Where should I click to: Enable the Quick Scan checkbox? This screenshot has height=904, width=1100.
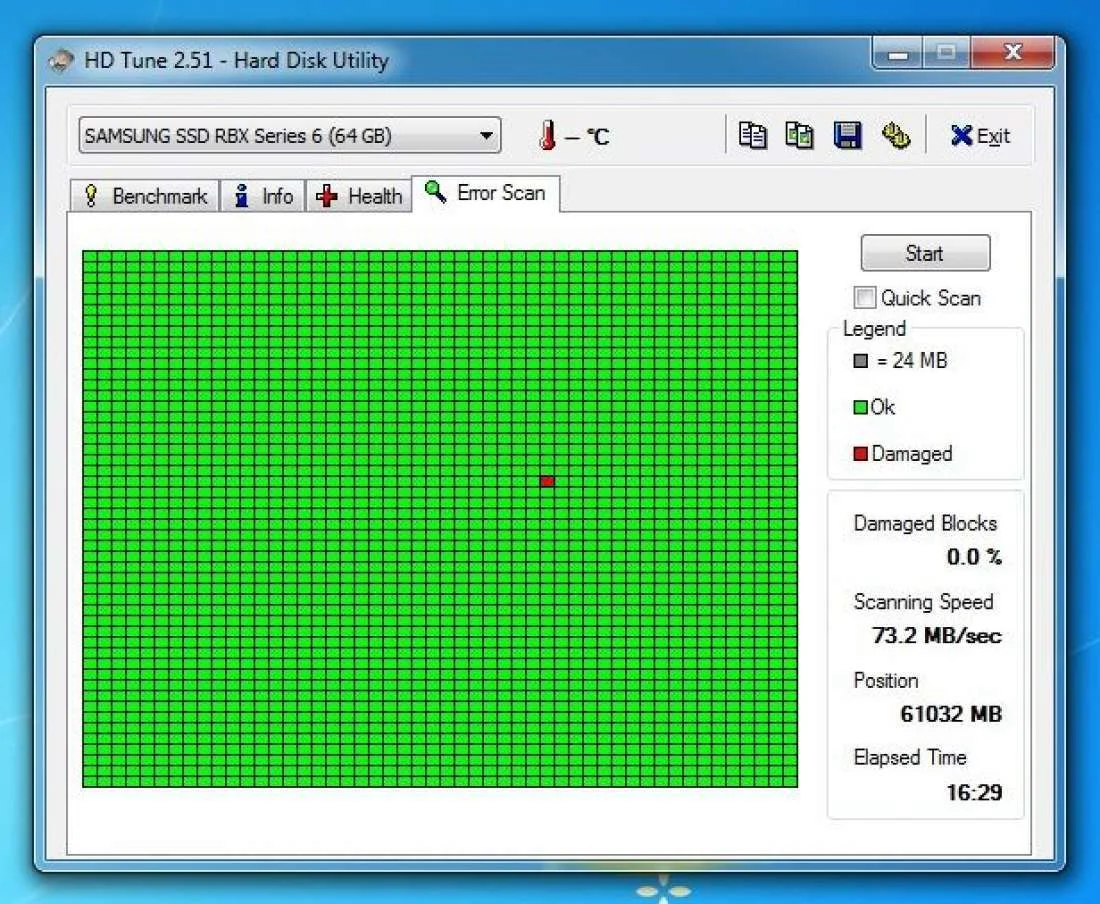pos(864,297)
